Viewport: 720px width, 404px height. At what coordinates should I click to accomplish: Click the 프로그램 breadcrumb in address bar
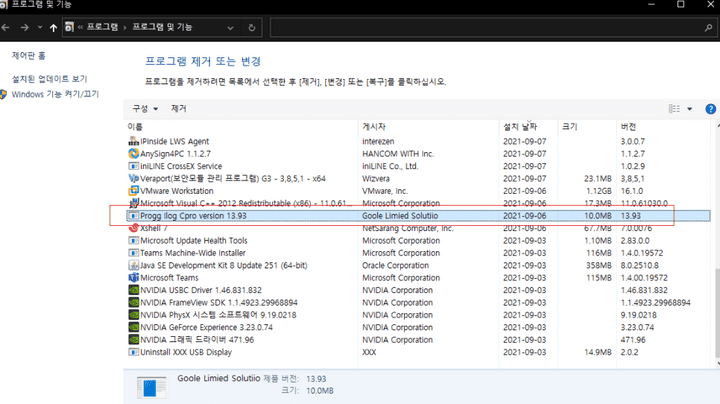point(102,27)
